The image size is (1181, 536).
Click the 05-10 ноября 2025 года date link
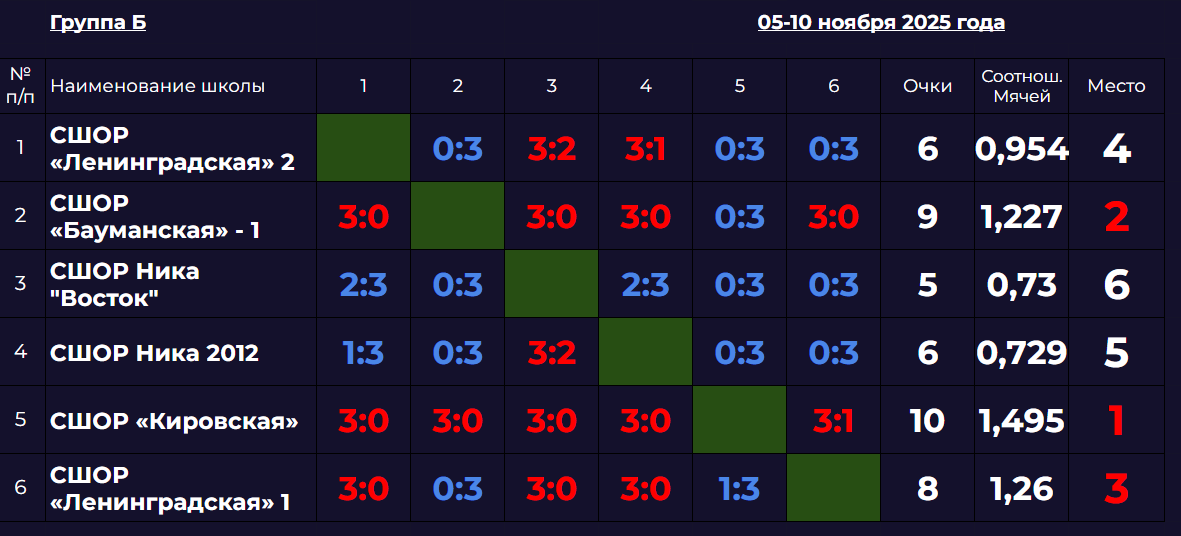[881, 22]
